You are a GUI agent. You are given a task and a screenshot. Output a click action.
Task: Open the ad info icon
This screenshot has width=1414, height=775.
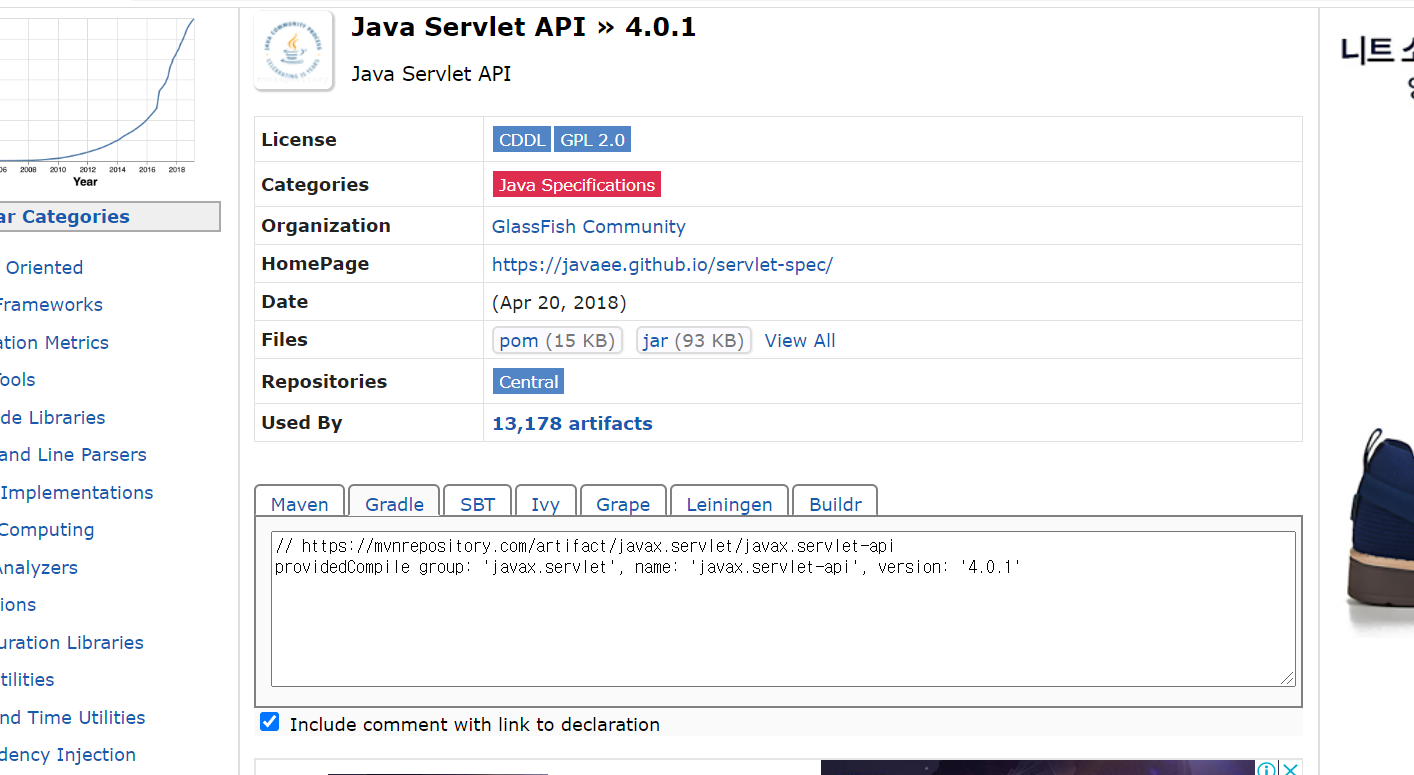[x=1267, y=768]
